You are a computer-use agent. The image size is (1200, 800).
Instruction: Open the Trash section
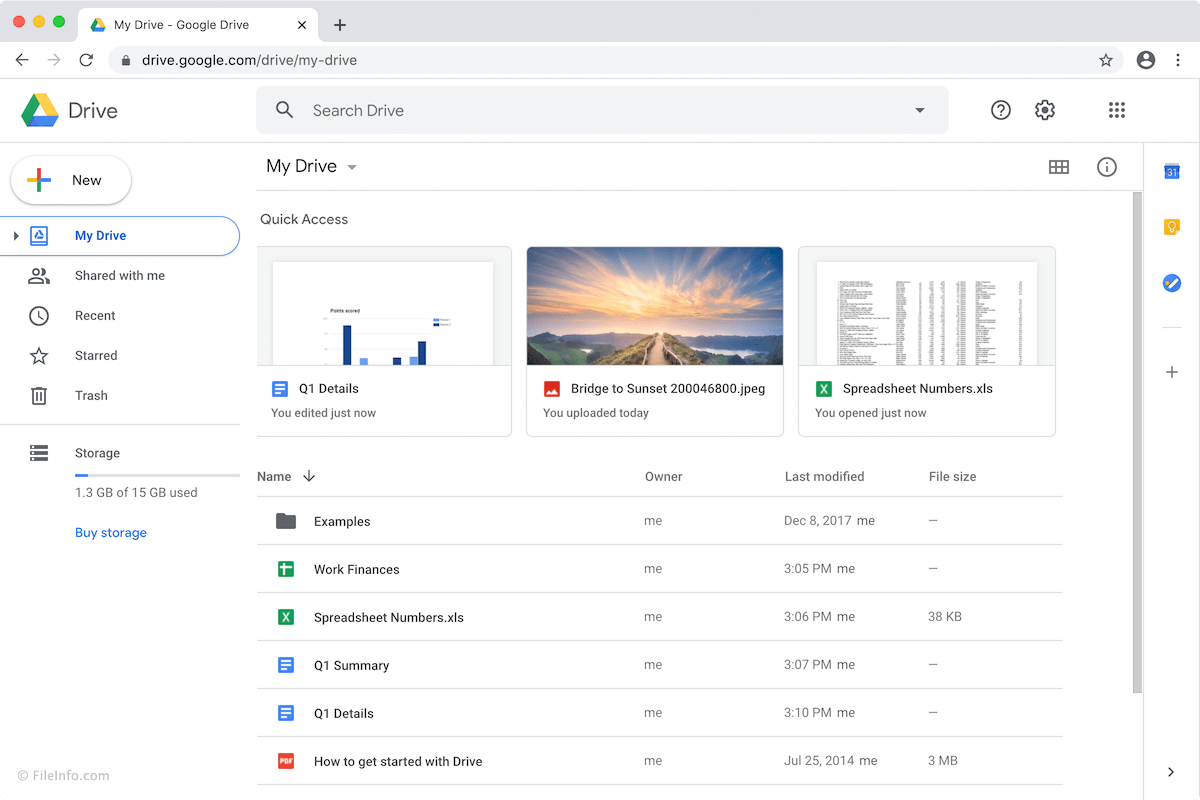(91, 395)
